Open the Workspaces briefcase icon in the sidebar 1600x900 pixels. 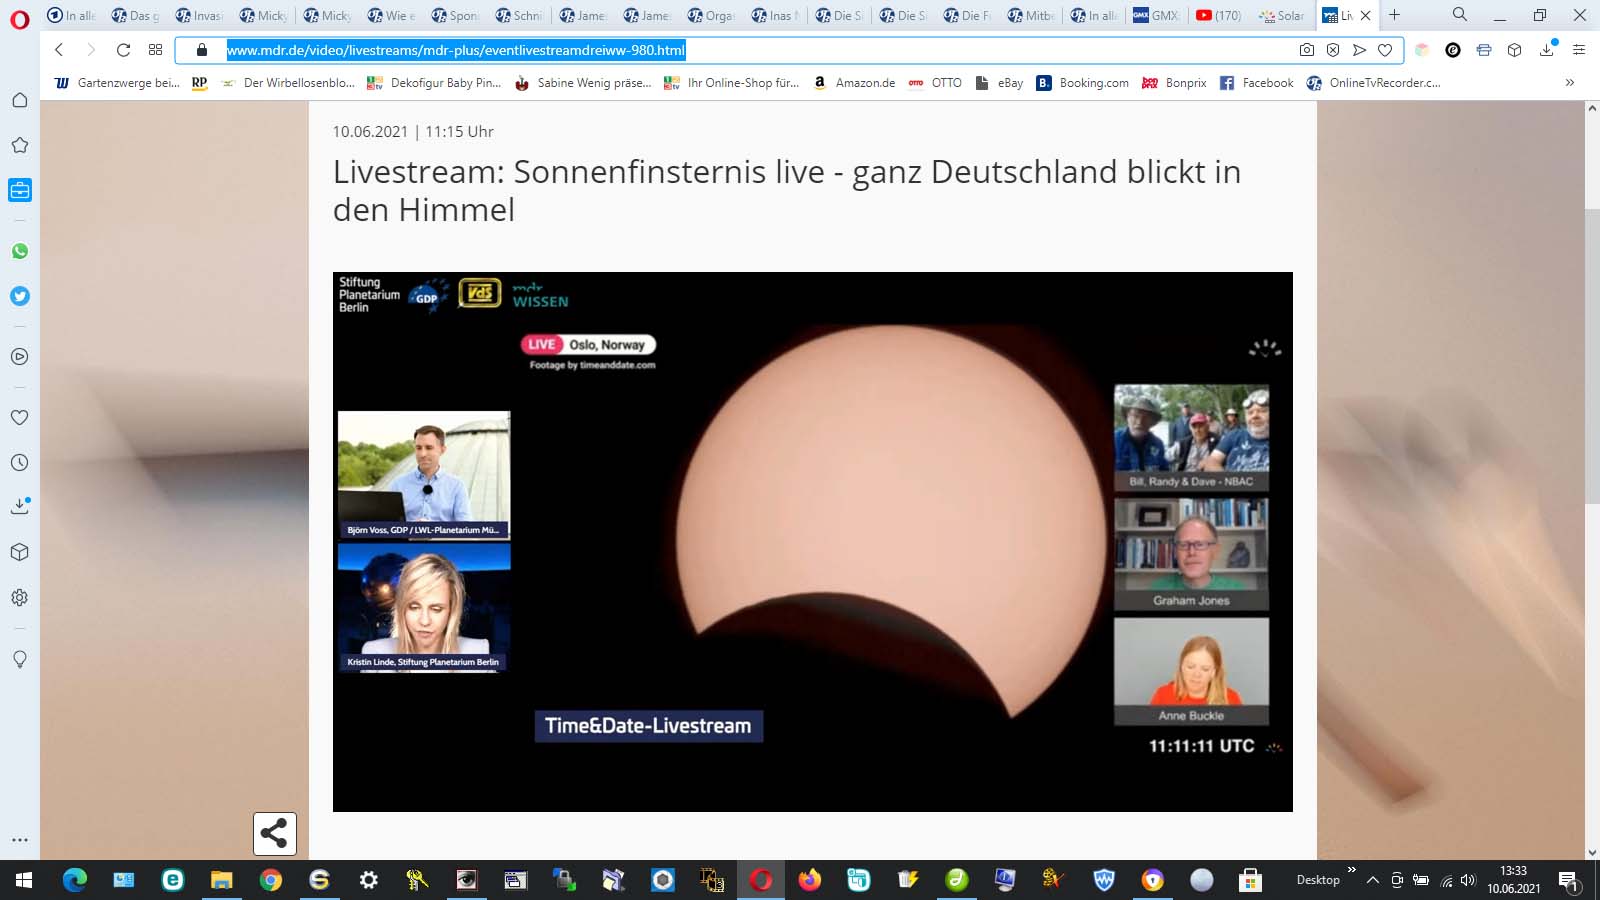pos(19,190)
